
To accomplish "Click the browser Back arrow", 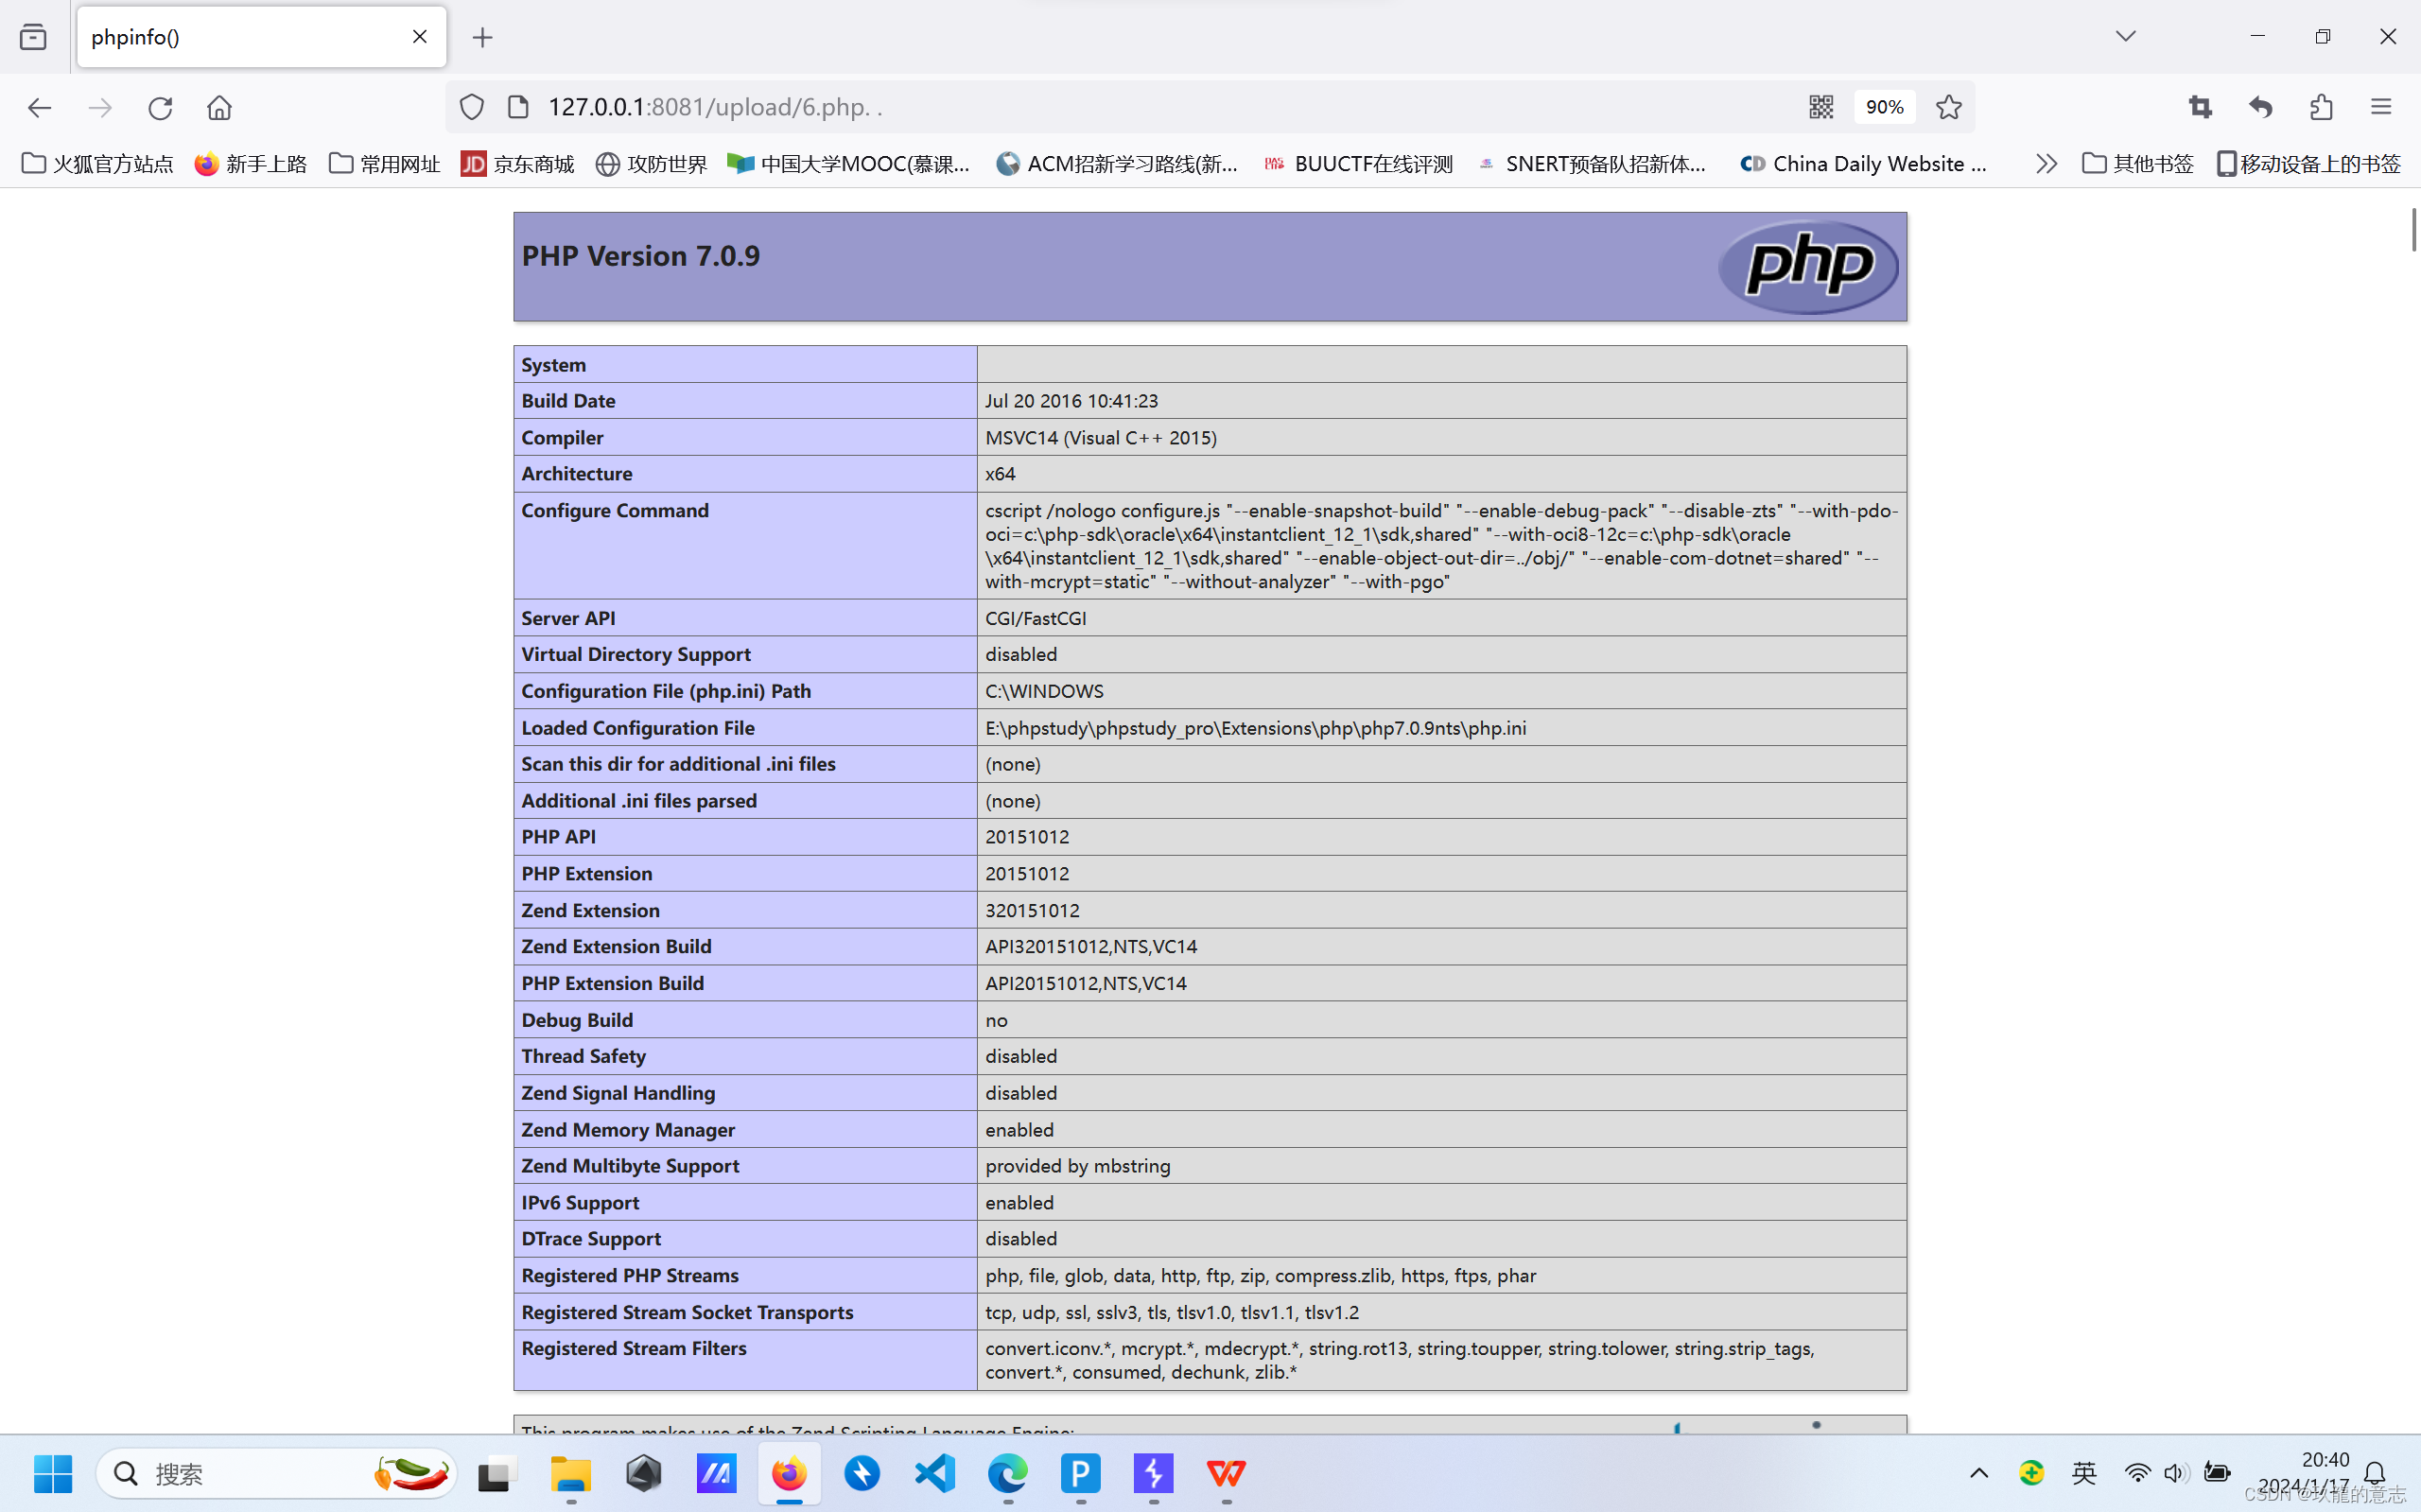I will pyautogui.click(x=39, y=107).
